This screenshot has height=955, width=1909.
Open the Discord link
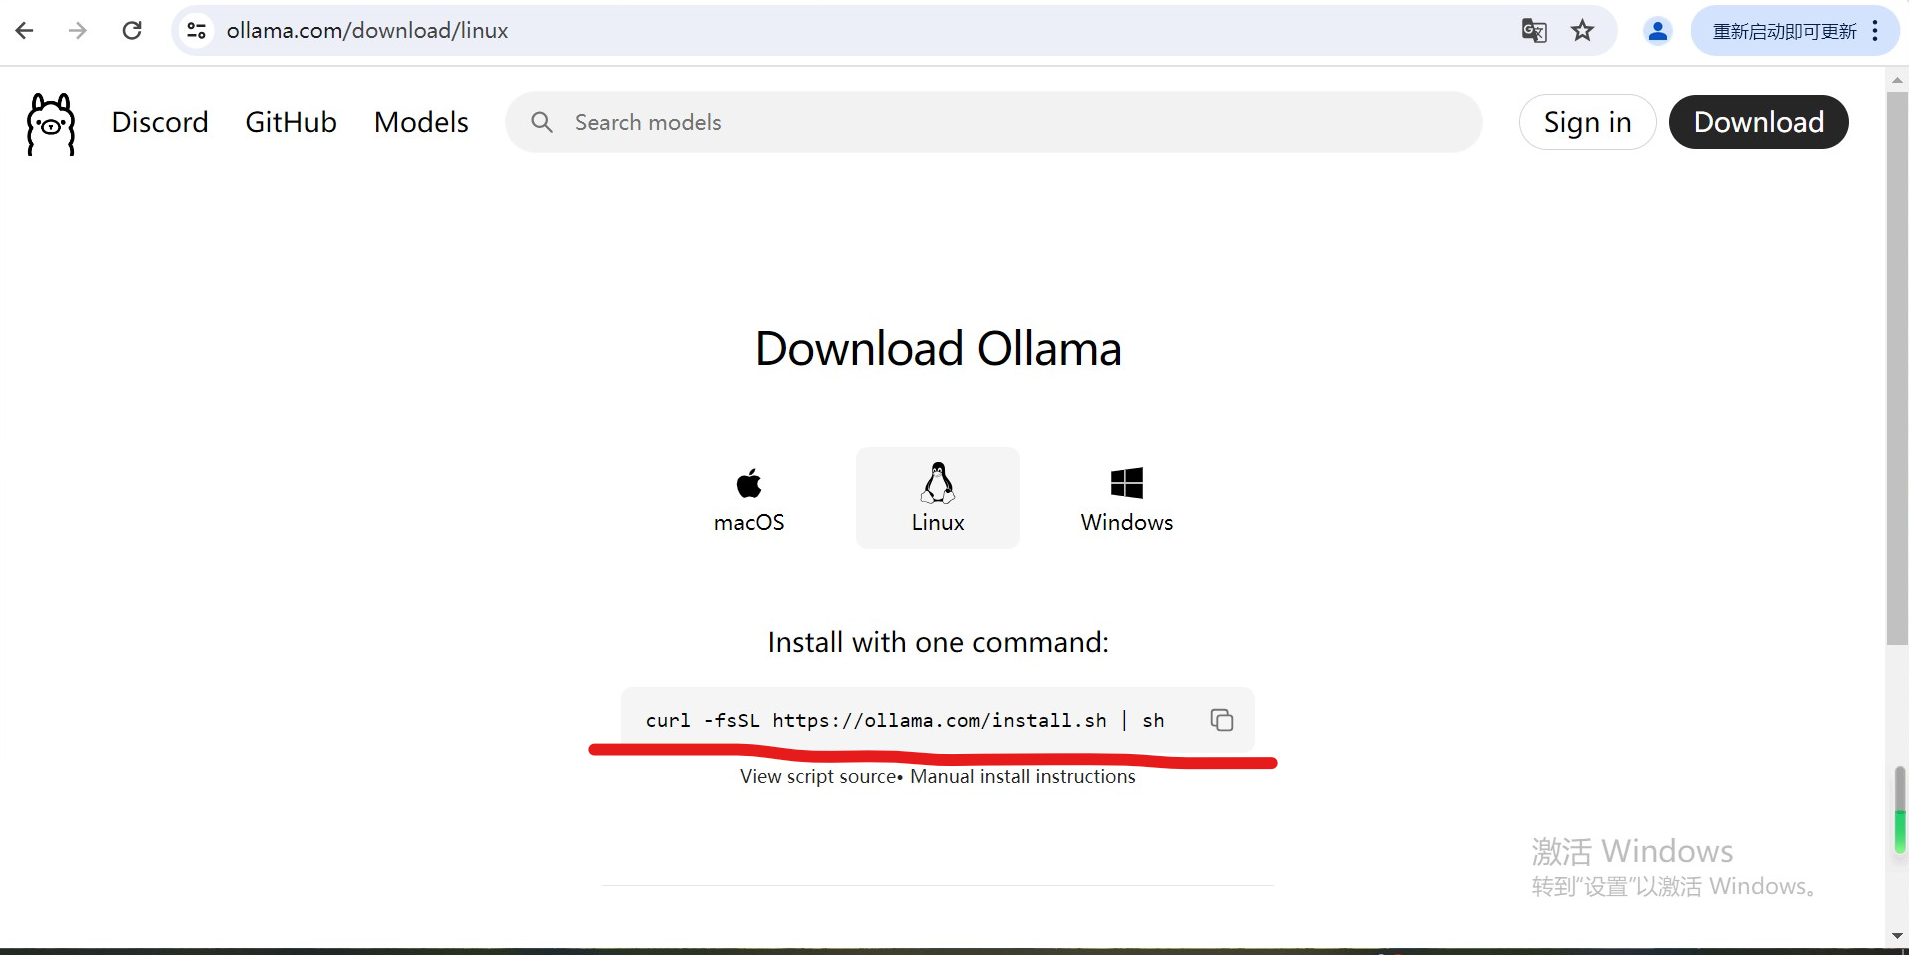(160, 122)
